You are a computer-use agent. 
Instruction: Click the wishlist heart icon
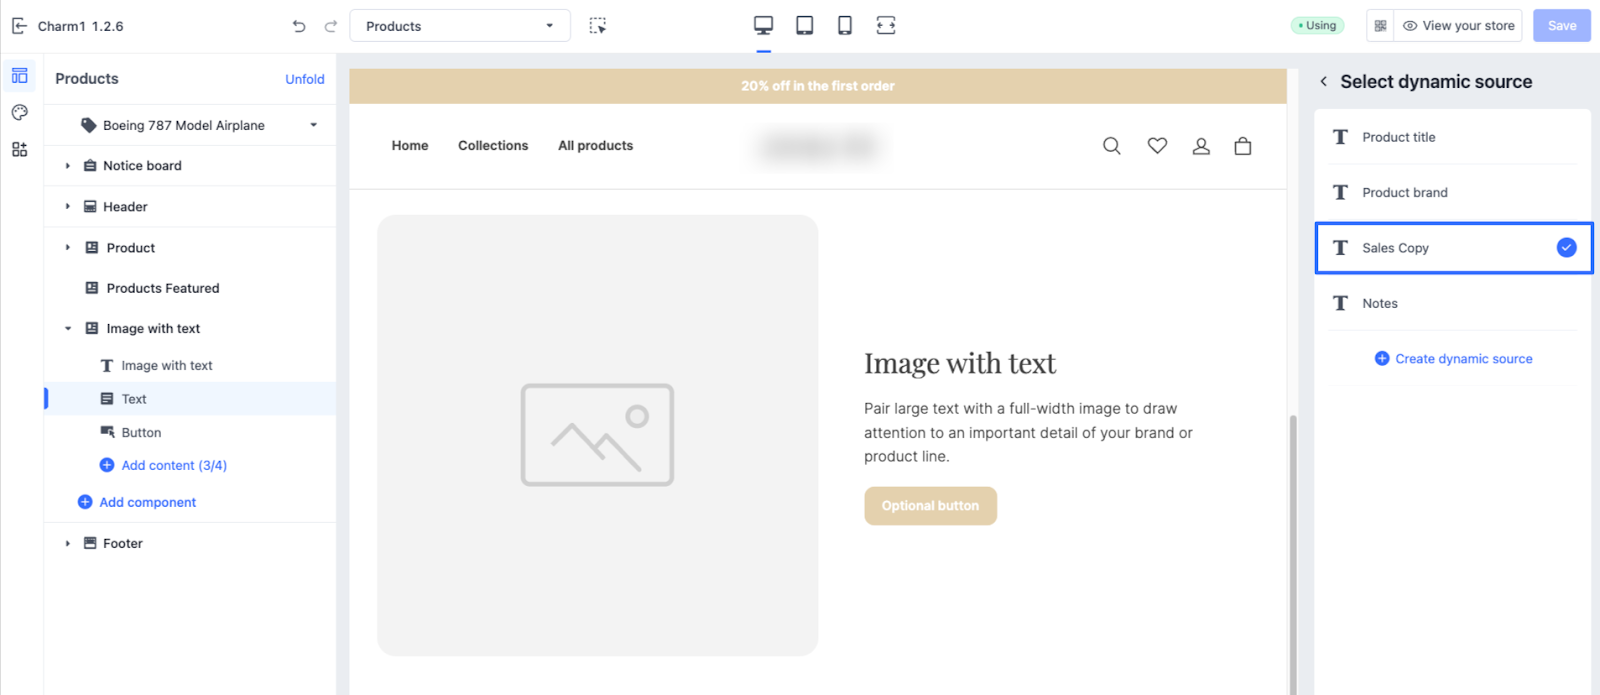1157,146
